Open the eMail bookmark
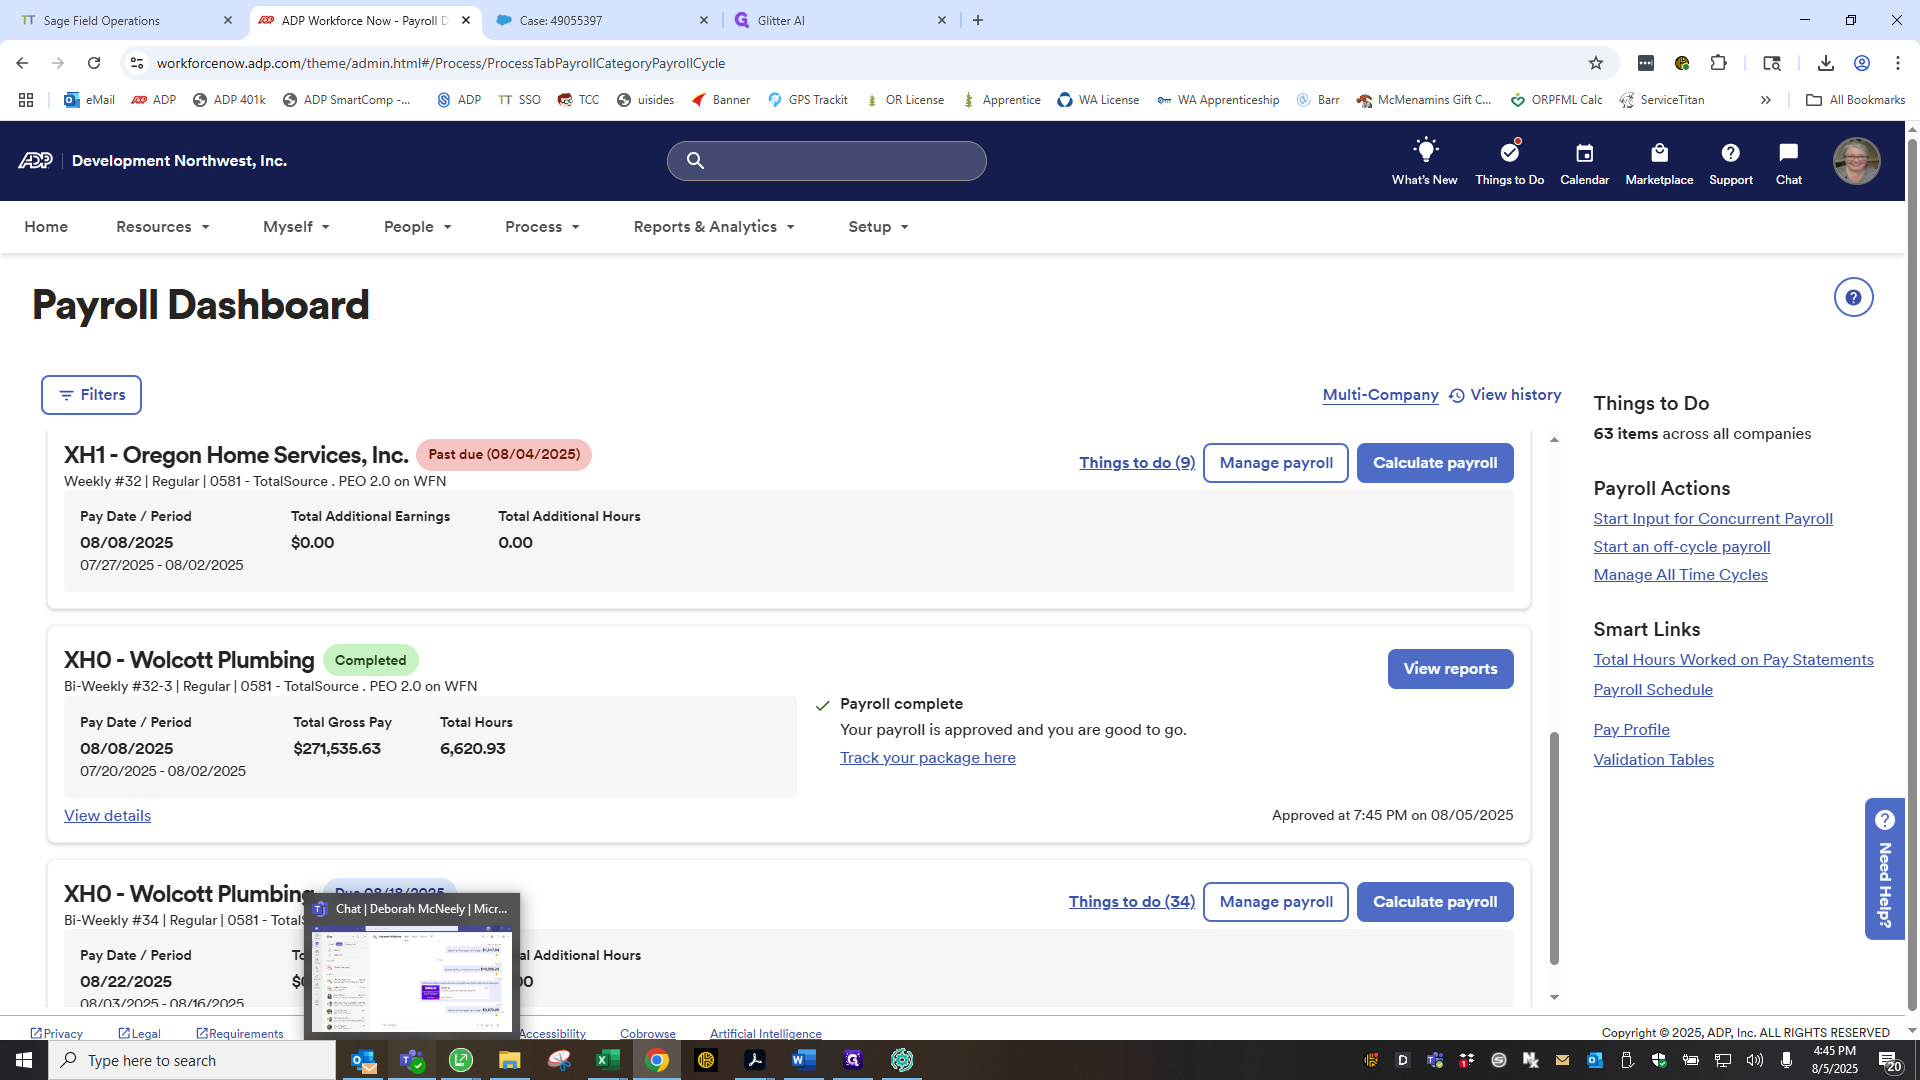This screenshot has width=1920, height=1080. pyautogui.click(x=89, y=100)
